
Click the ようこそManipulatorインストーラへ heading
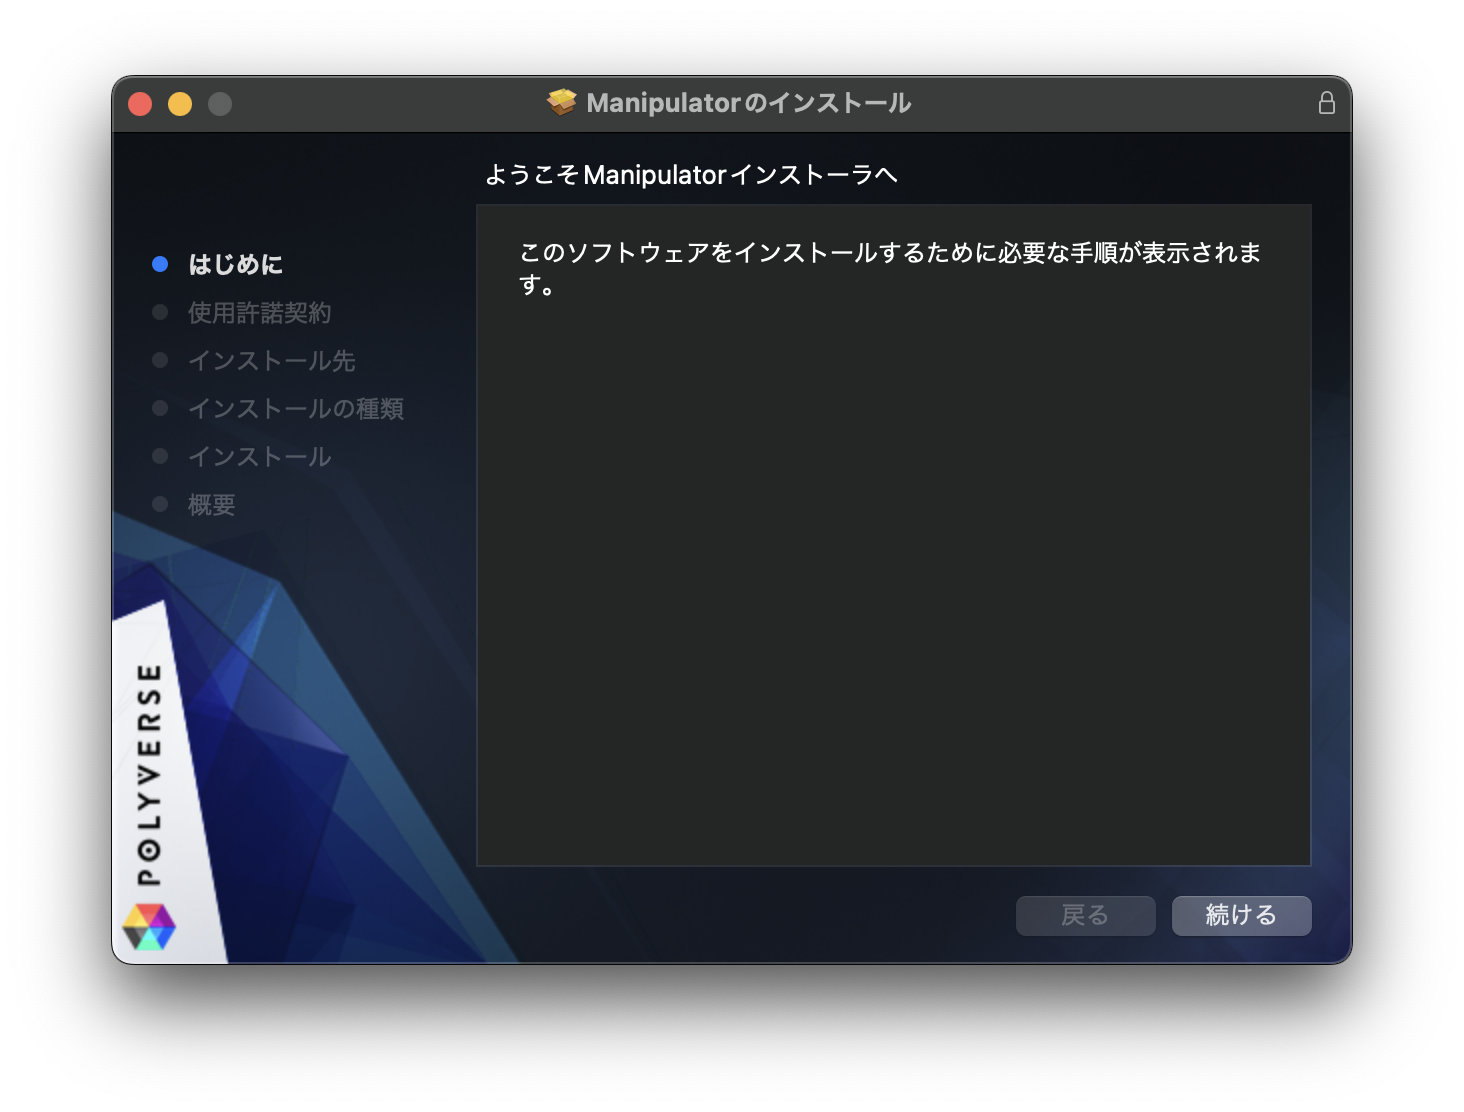tap(690, 175)
